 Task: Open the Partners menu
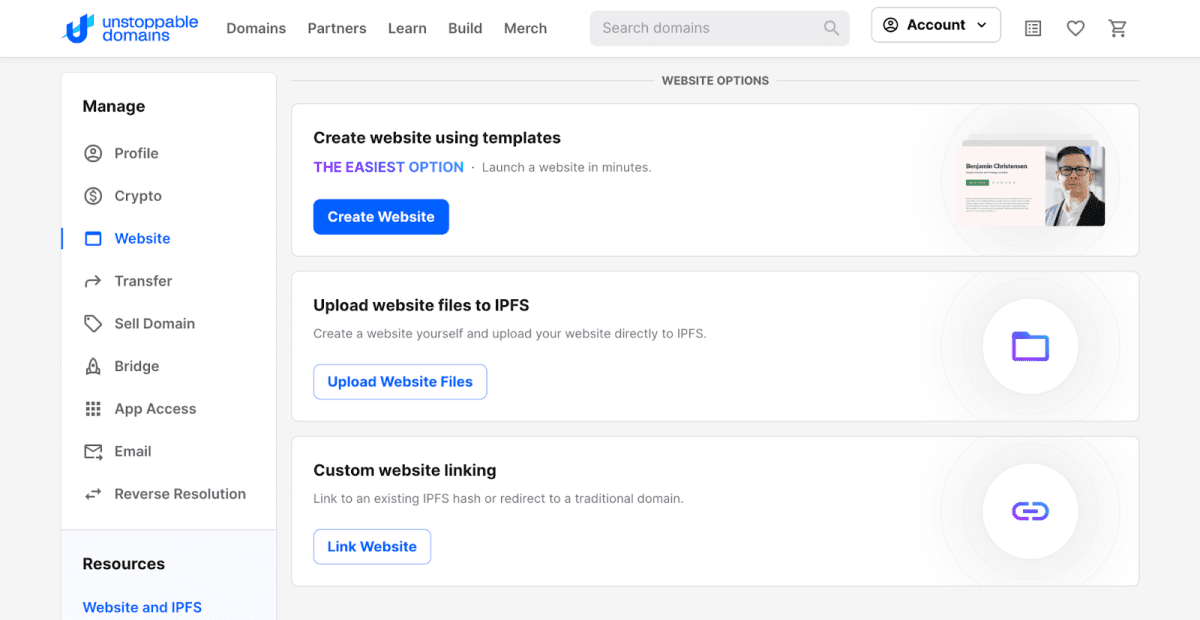(337, 28)
